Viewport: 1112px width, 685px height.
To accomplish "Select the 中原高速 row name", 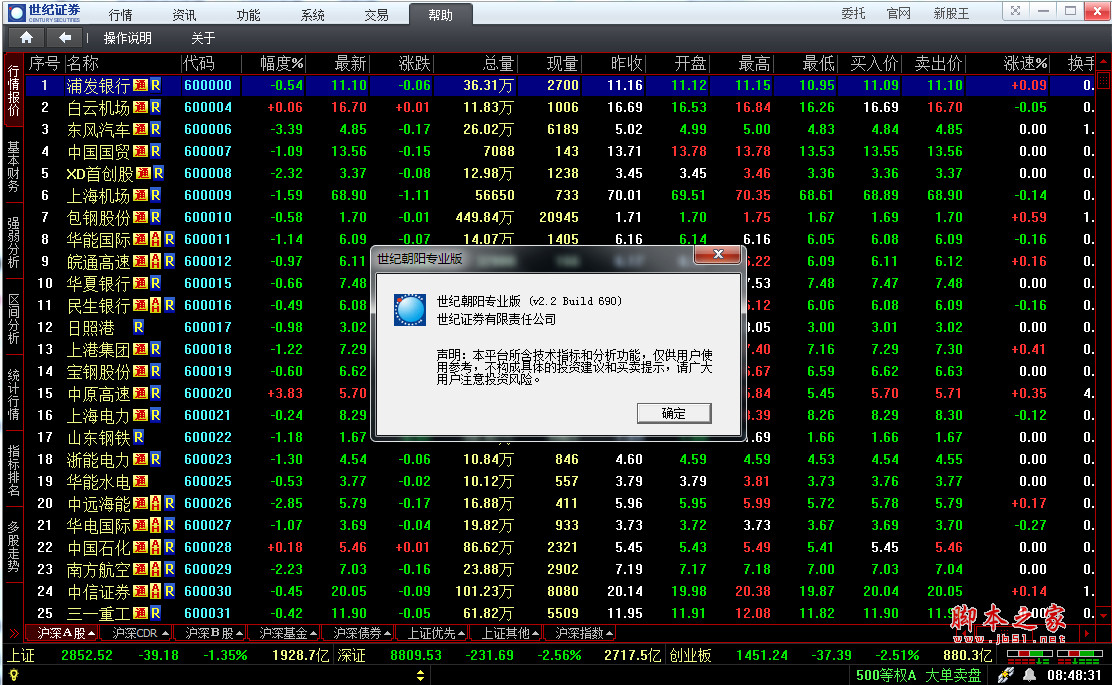I will pos(99,393).
